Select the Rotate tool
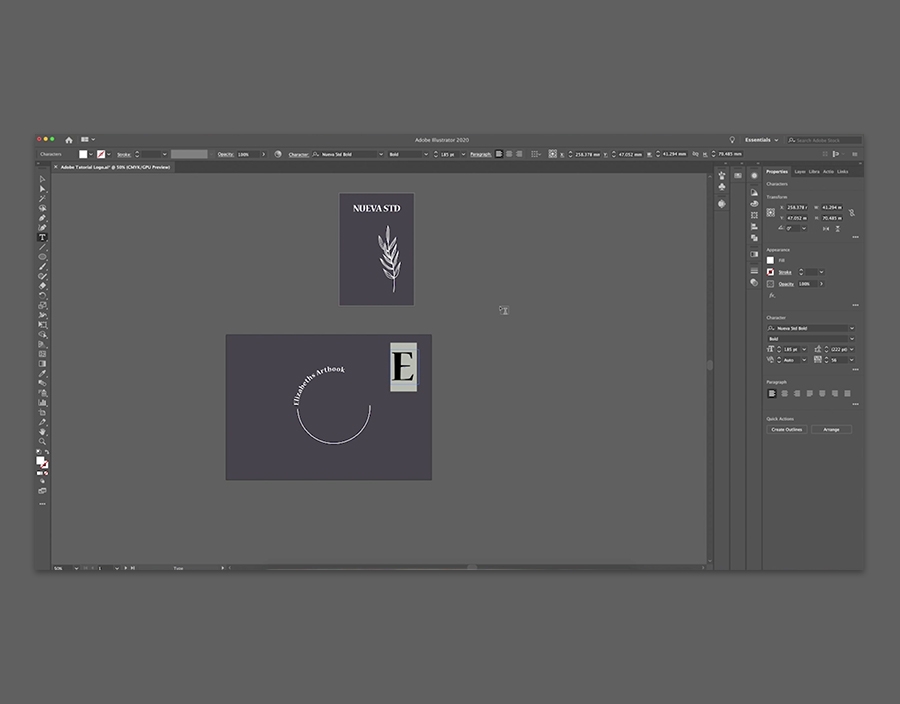This screenshot has height=704, width=900. tap(42, 295)
